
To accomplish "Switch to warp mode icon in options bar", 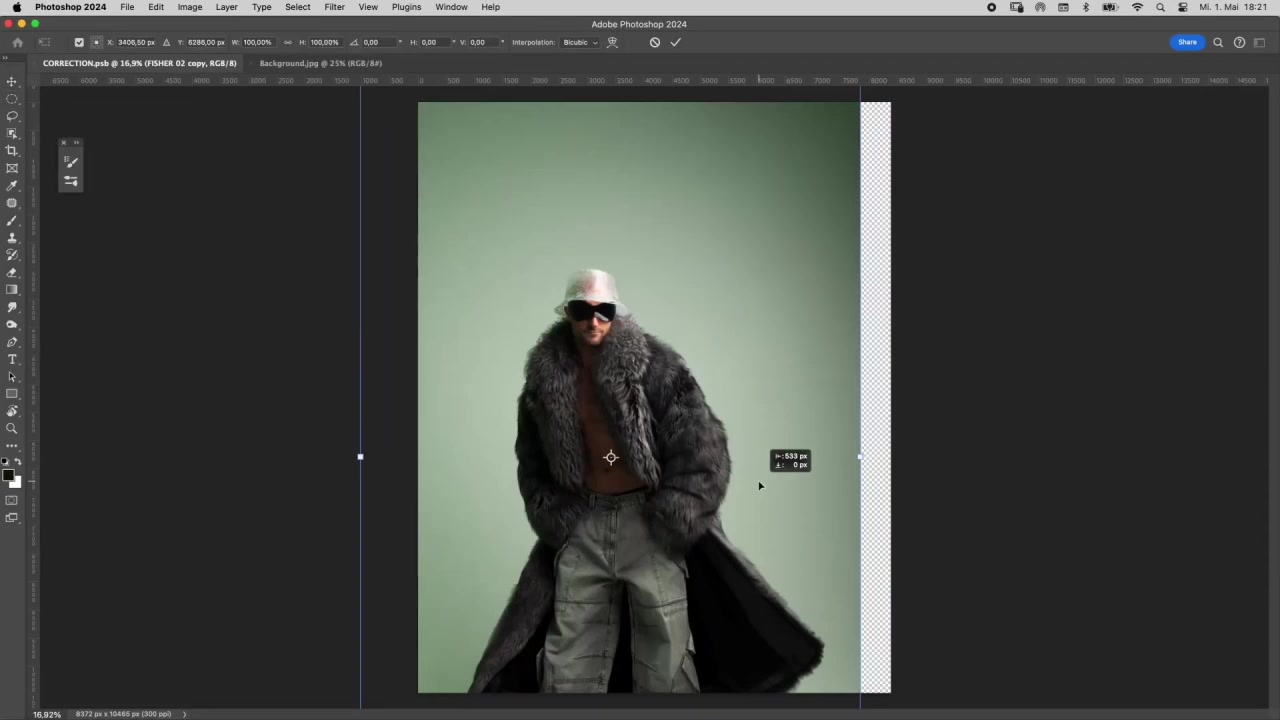I will click(613, 43).
